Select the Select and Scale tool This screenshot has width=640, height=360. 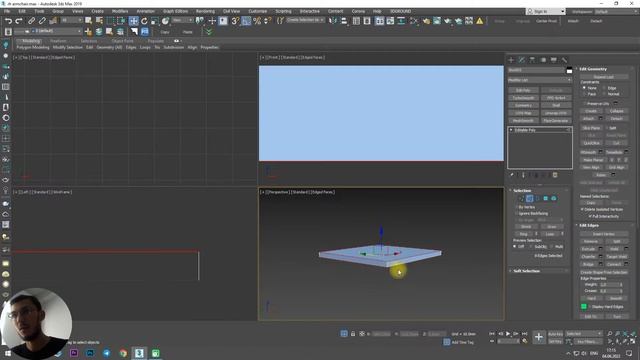pyautogui.click(x=155, y=21)
